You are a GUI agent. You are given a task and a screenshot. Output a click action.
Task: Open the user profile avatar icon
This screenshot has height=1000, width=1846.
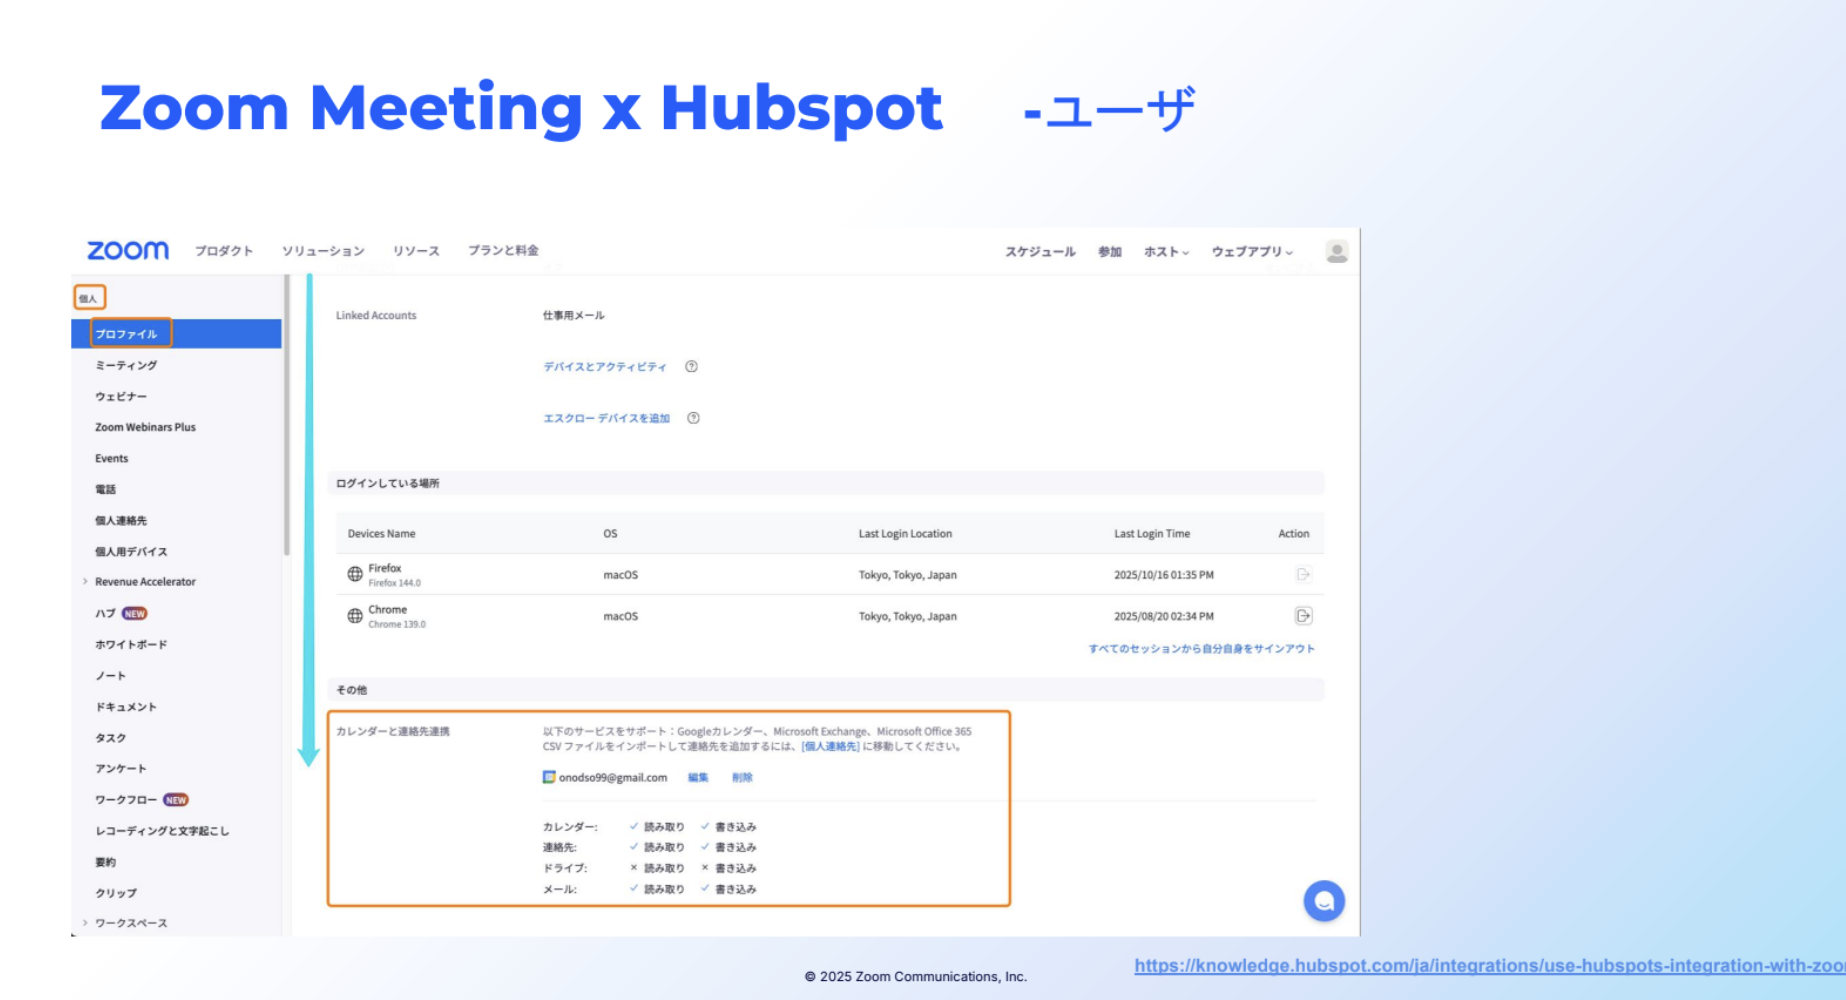point(1336,251)
